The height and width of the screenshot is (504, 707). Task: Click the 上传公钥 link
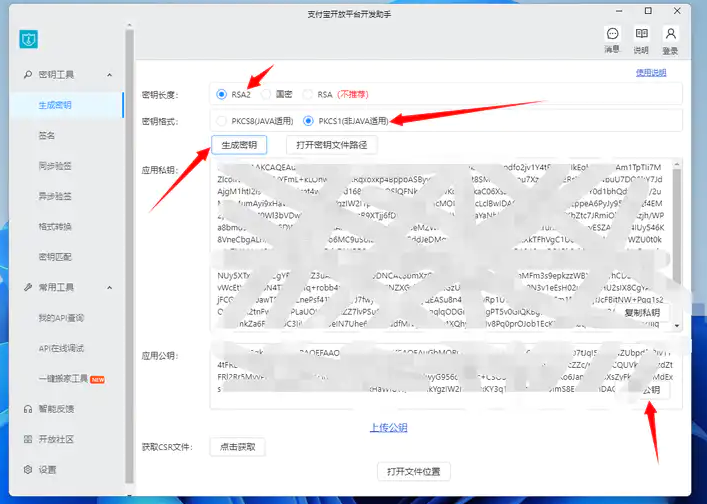tap(389, 428)
